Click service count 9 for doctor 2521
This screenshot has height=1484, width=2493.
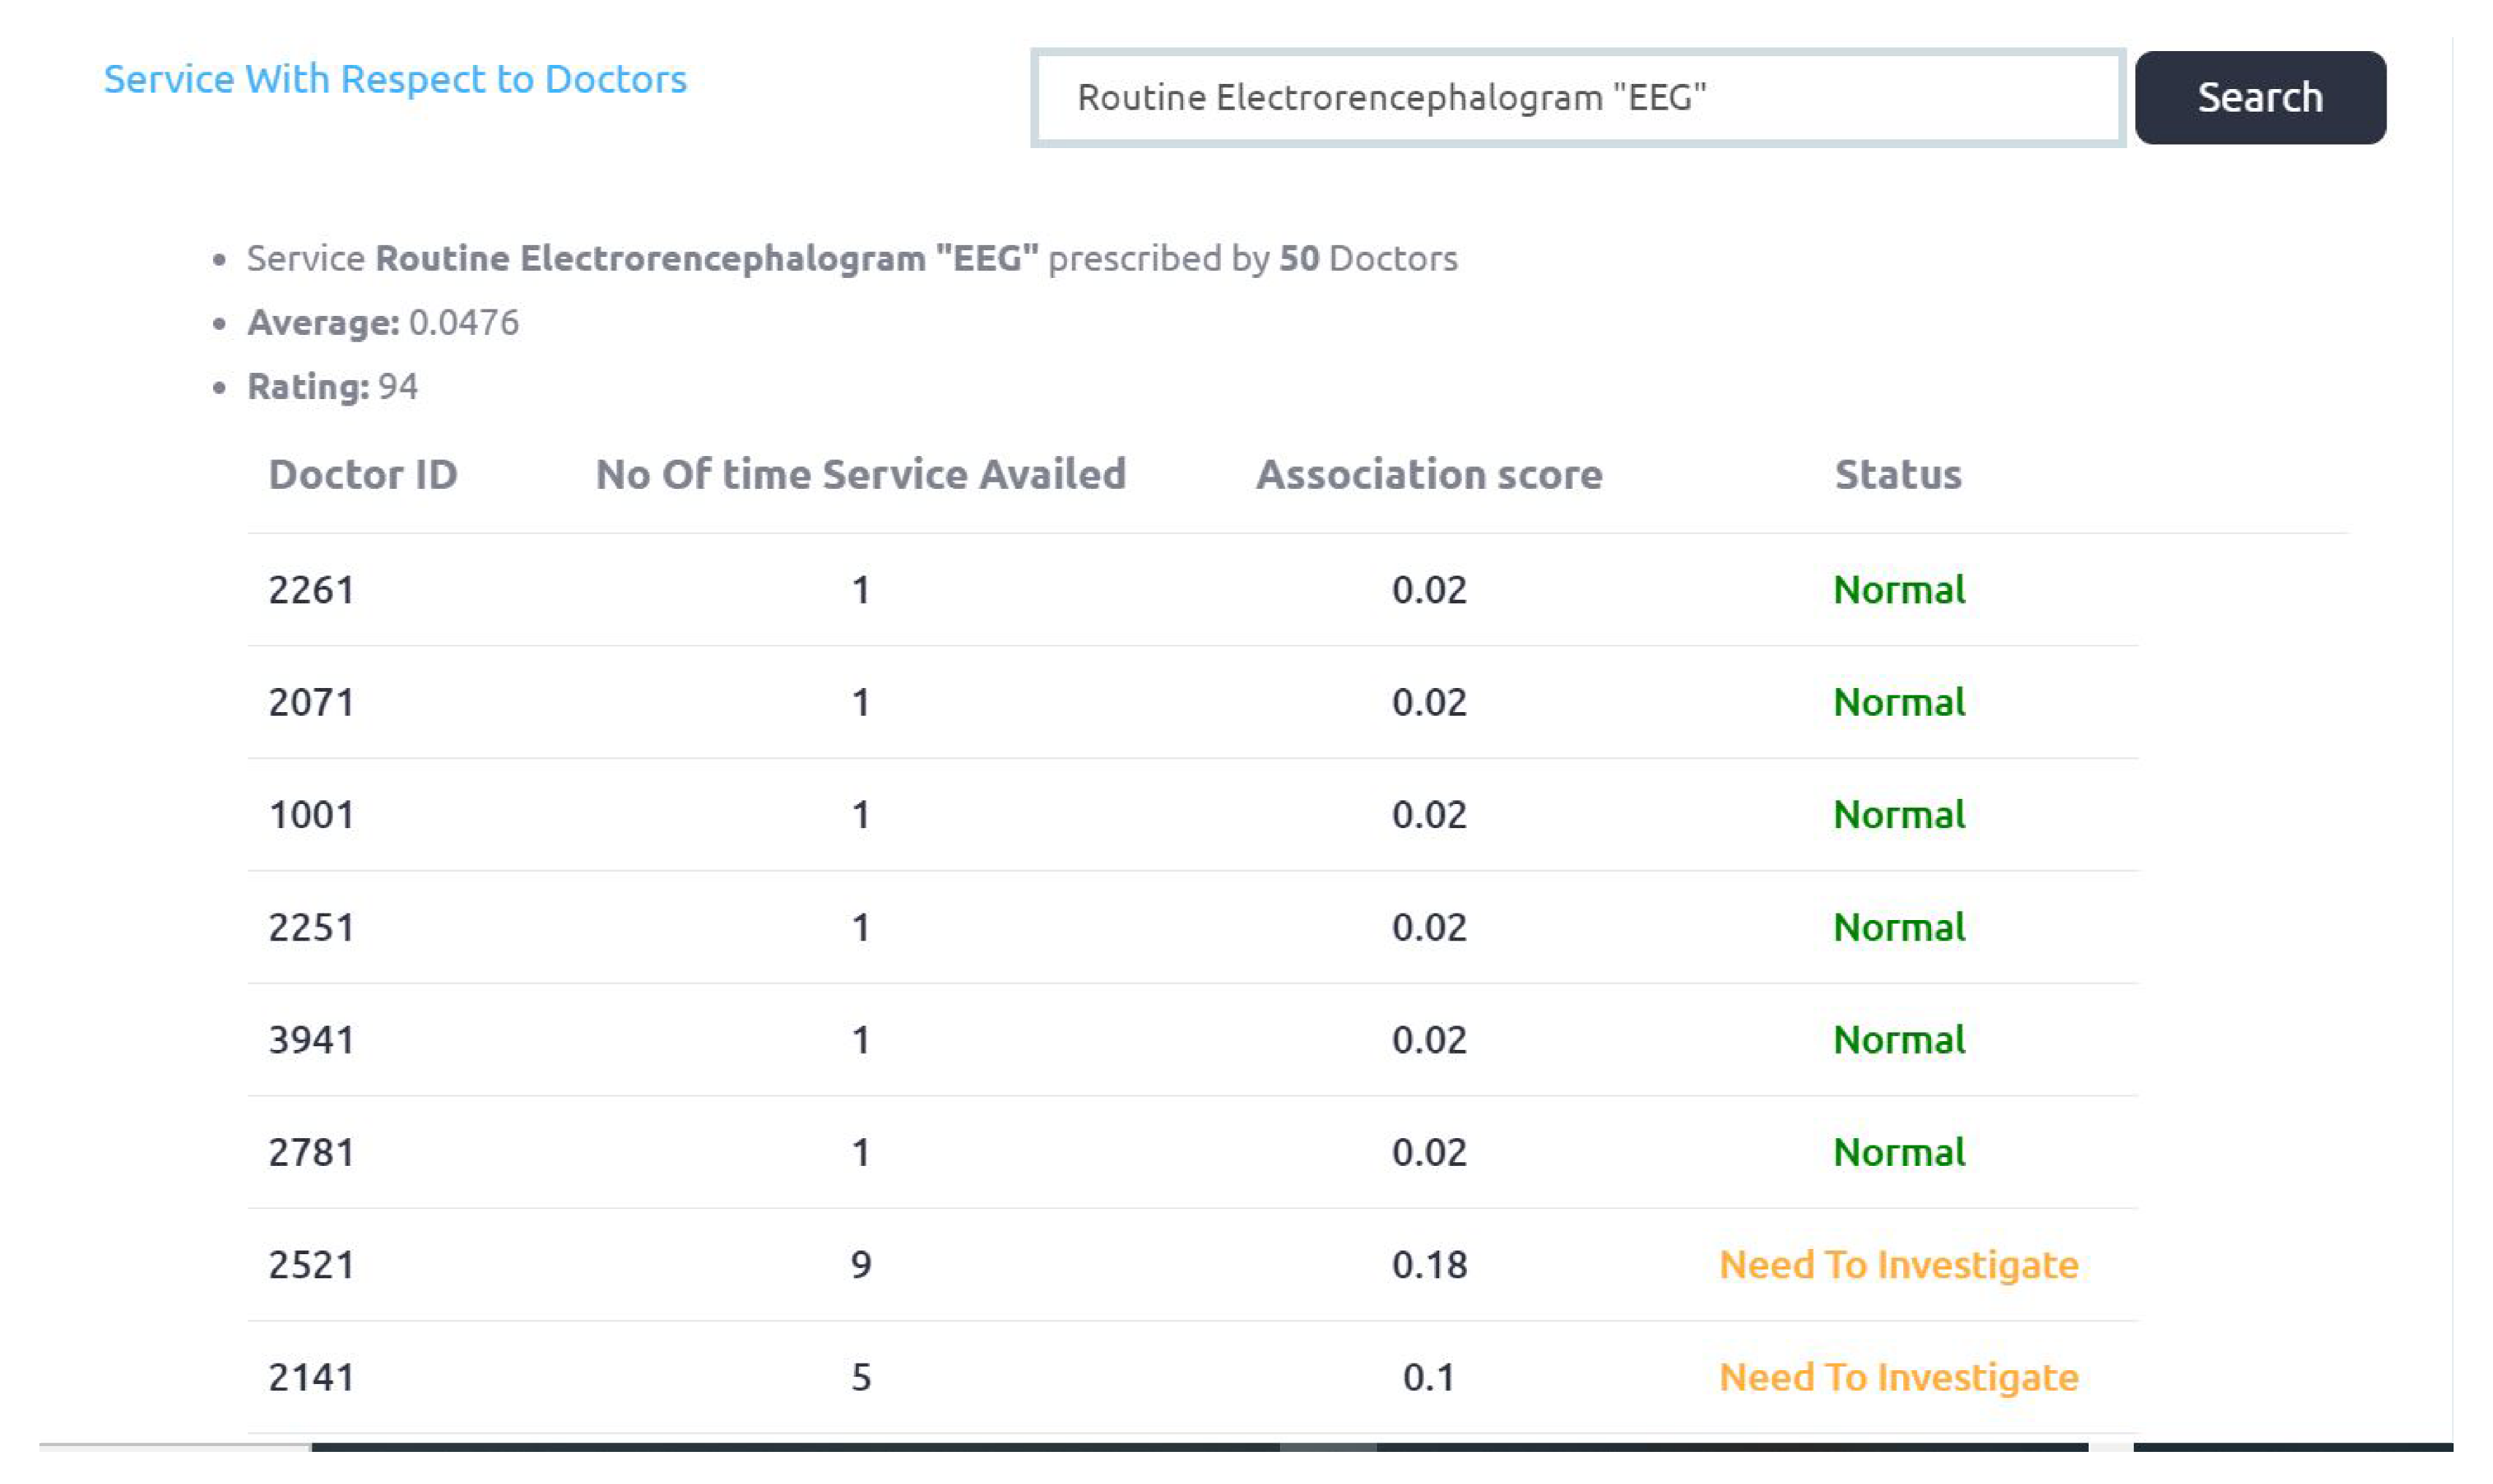[860, 1265]
